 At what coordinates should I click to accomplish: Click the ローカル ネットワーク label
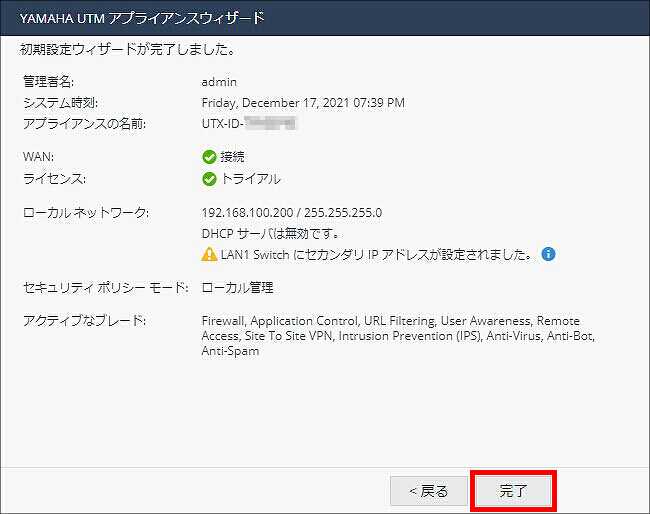coord(86,213)
